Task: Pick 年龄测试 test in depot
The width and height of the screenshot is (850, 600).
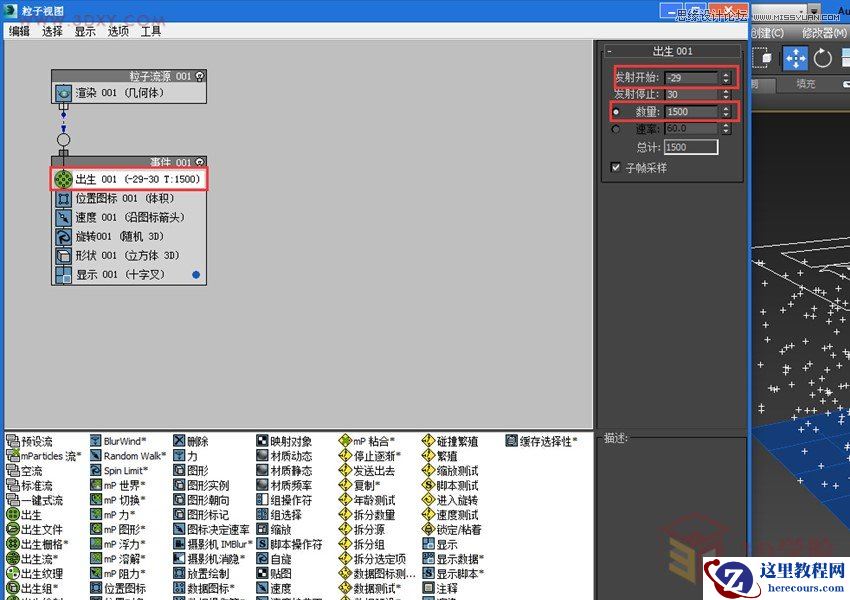Action: (367, 500)
